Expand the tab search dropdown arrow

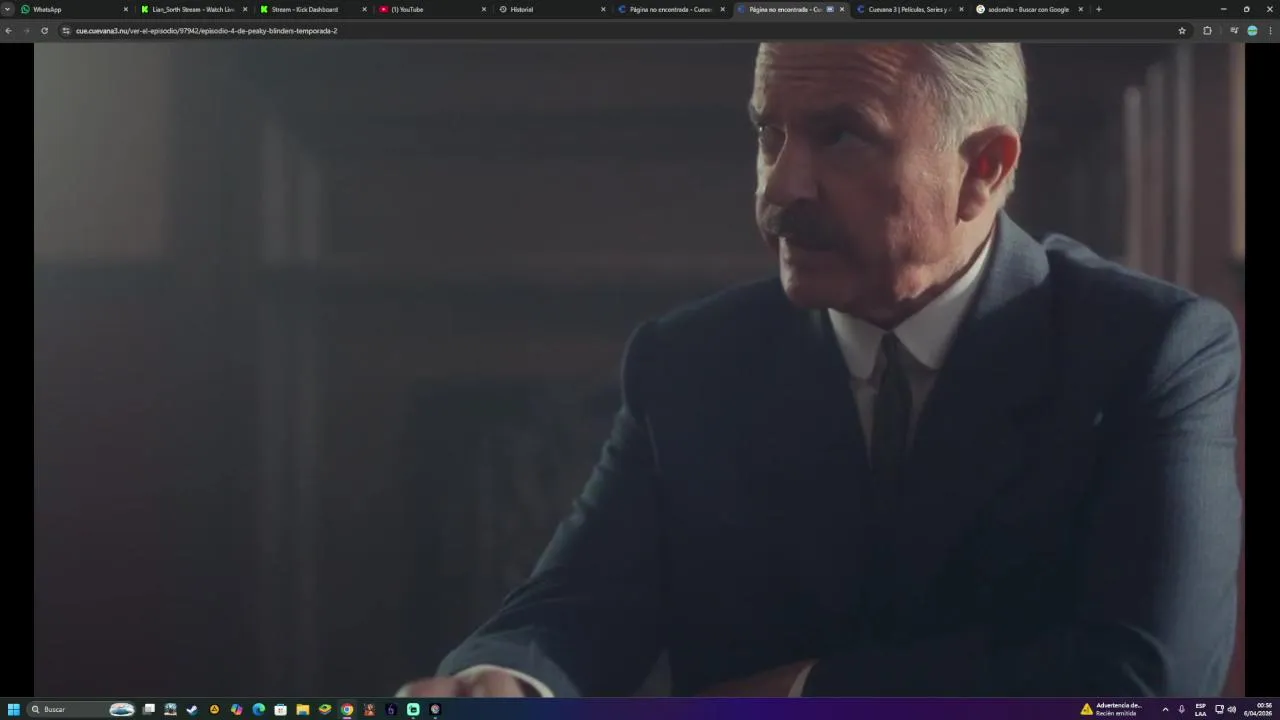8,9
